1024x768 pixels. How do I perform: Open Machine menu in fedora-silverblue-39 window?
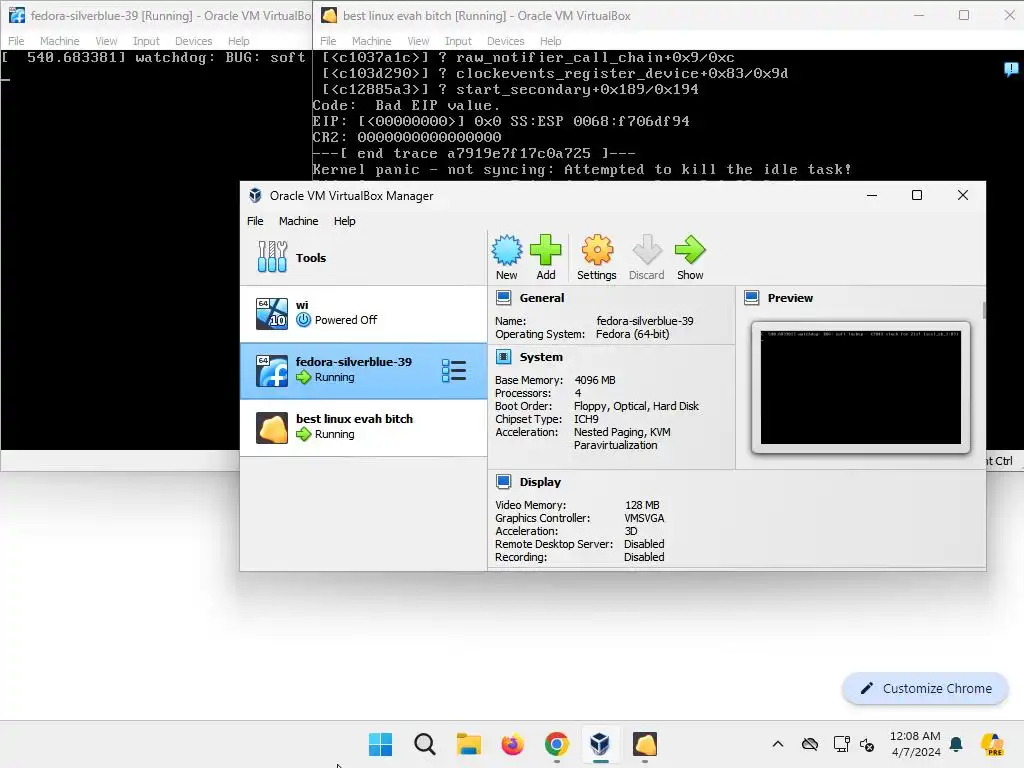click(x=59, y=40)
